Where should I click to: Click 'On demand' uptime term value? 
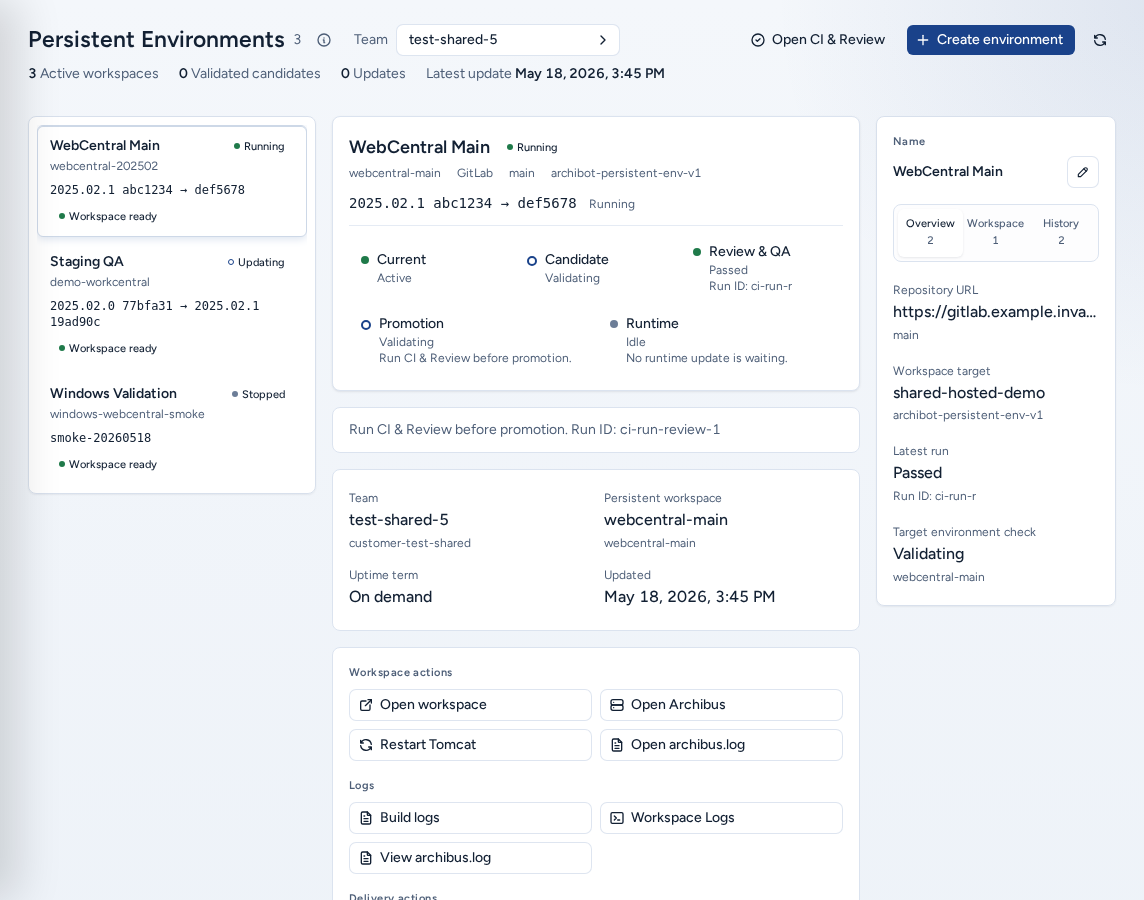coord(390,597)
